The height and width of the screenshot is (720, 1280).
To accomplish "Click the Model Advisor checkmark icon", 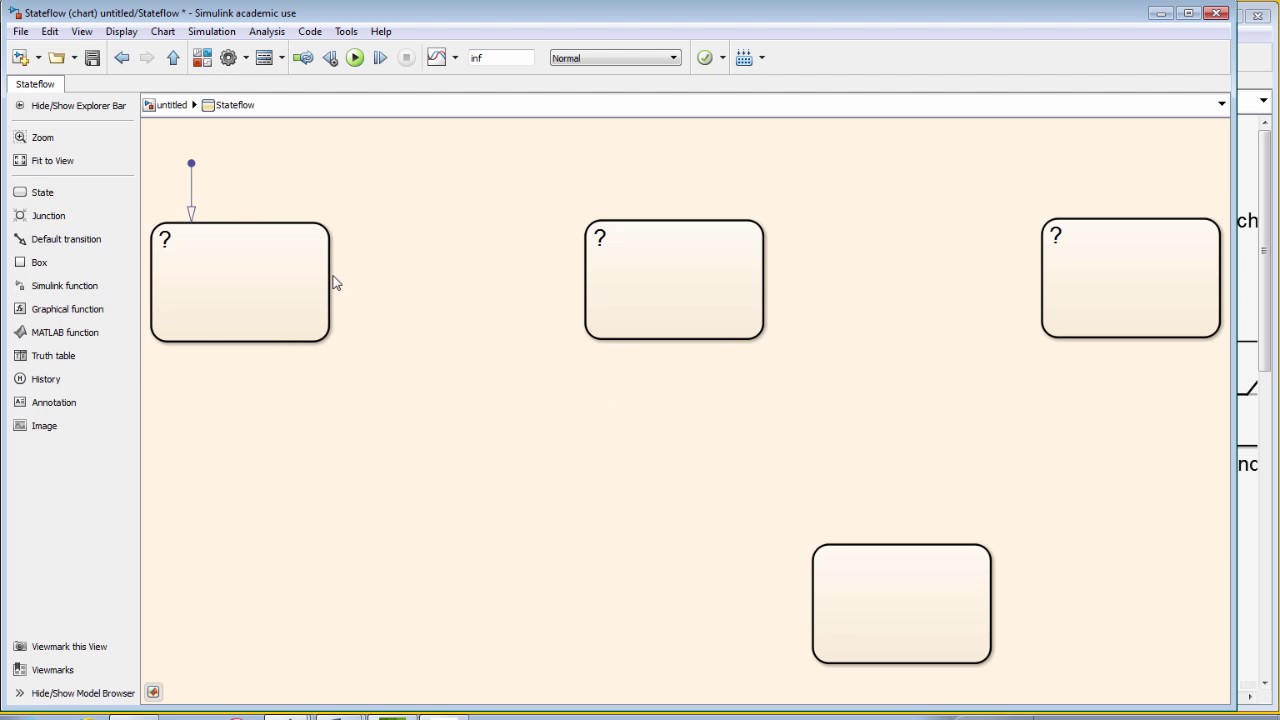I will click(705, 58).
